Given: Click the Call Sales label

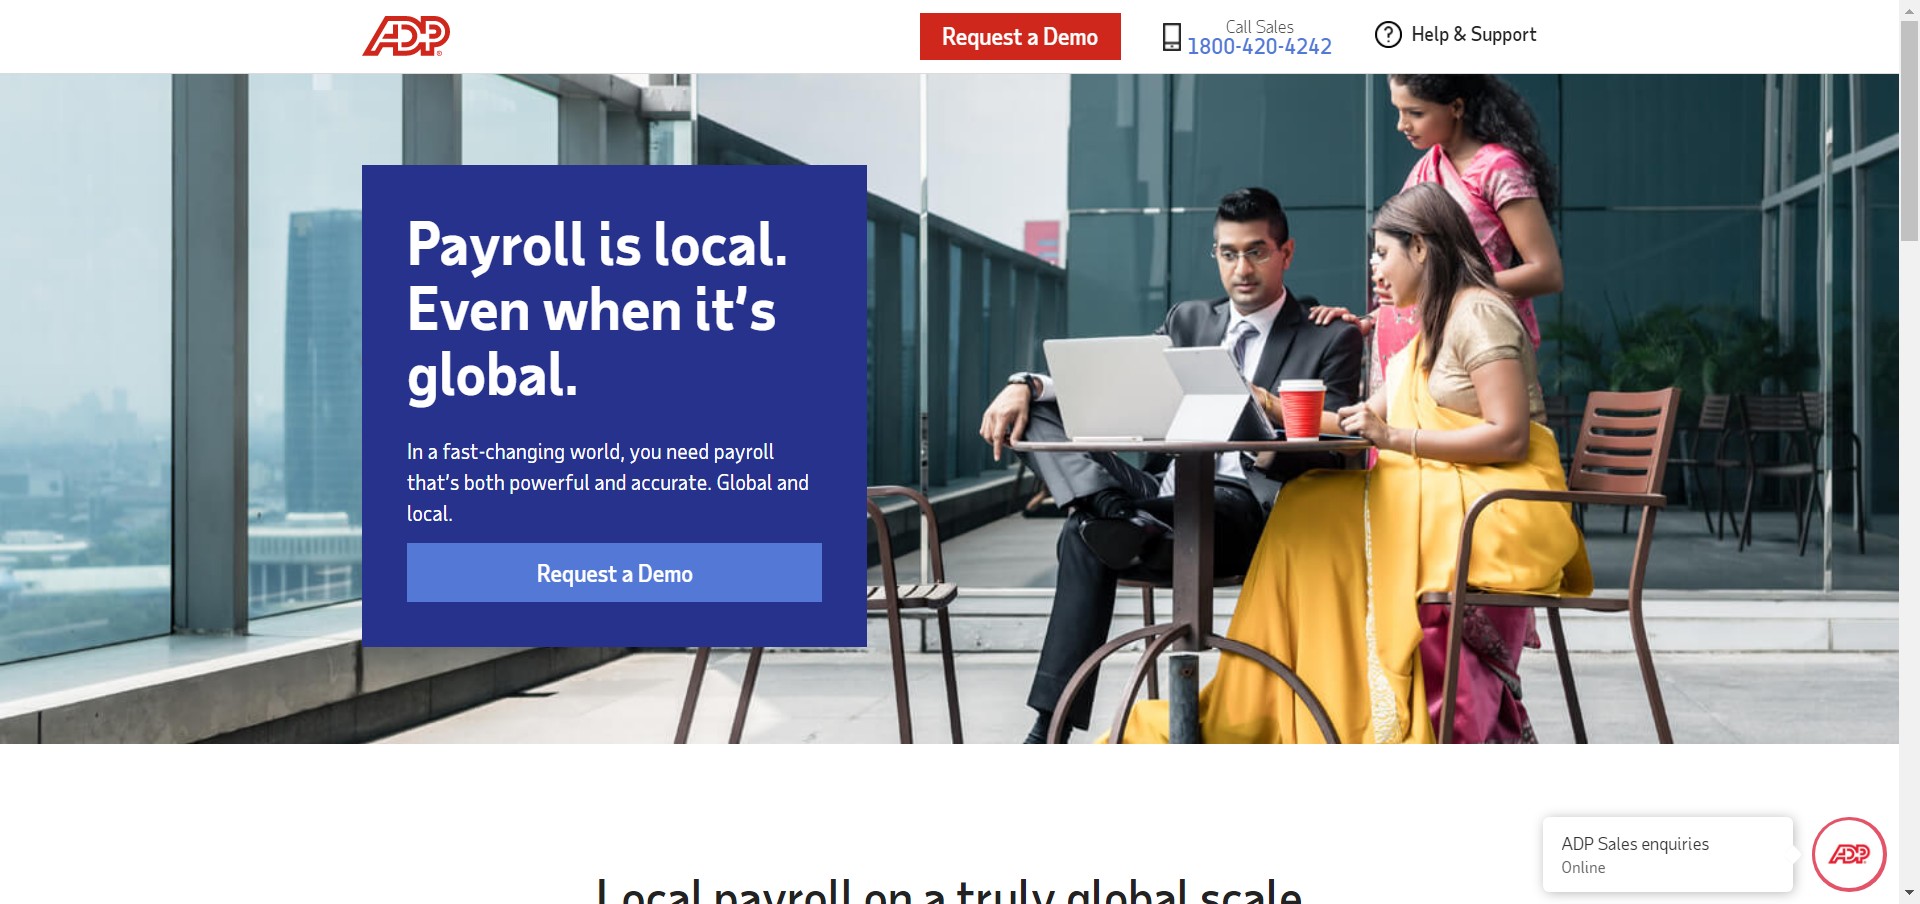Looking at the screenshot, I should (x=1259, y=27).
